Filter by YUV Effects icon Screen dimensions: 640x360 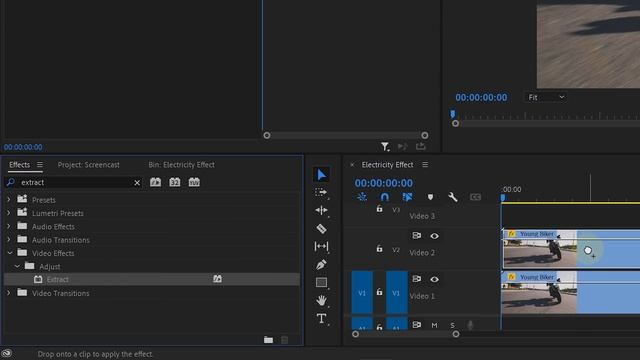(194, 182)
